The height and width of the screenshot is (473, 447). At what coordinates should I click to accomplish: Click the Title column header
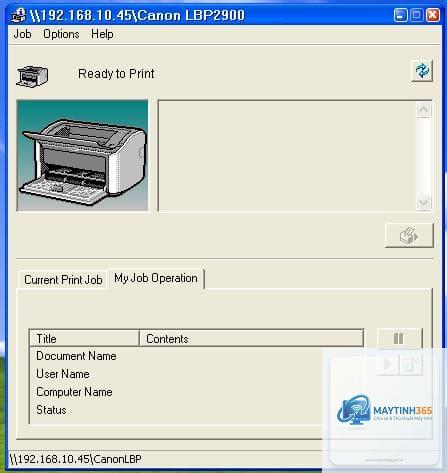[x=84, y=339]
